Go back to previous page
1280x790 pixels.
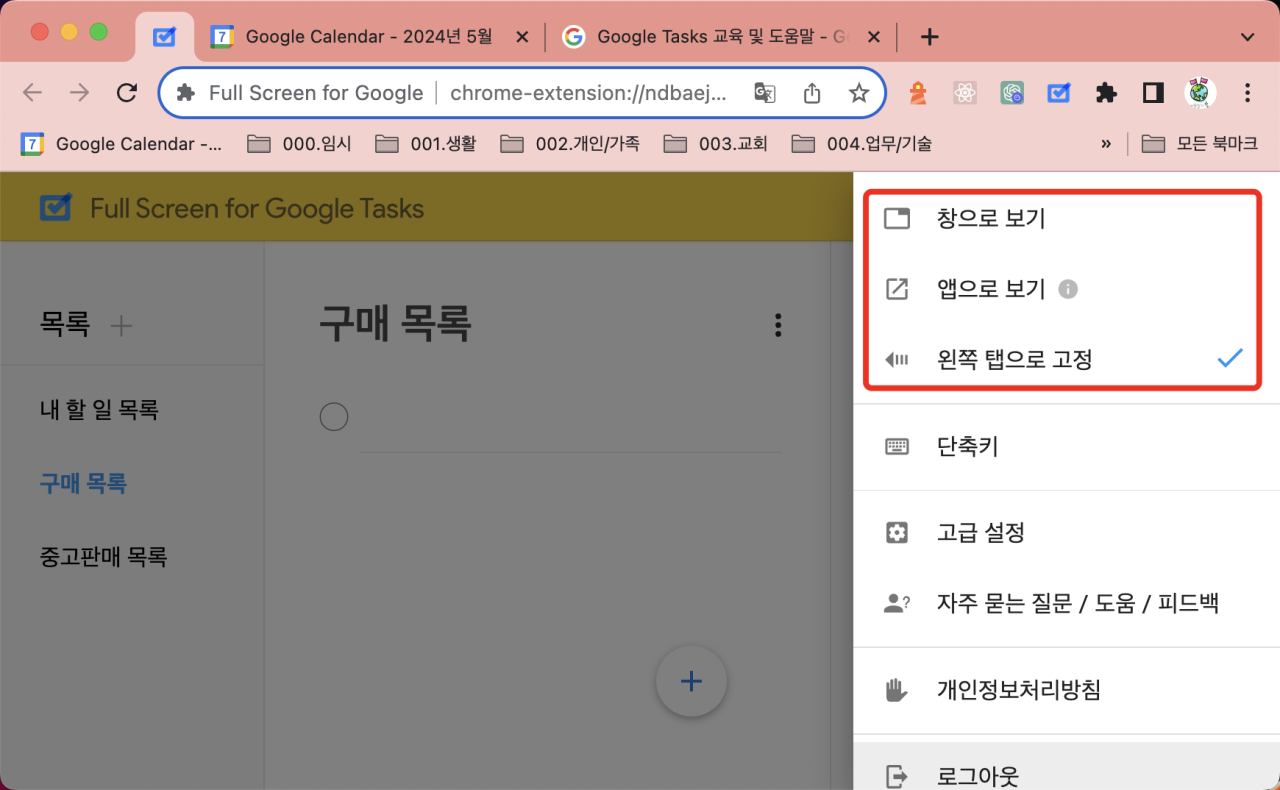coord(33,93)
